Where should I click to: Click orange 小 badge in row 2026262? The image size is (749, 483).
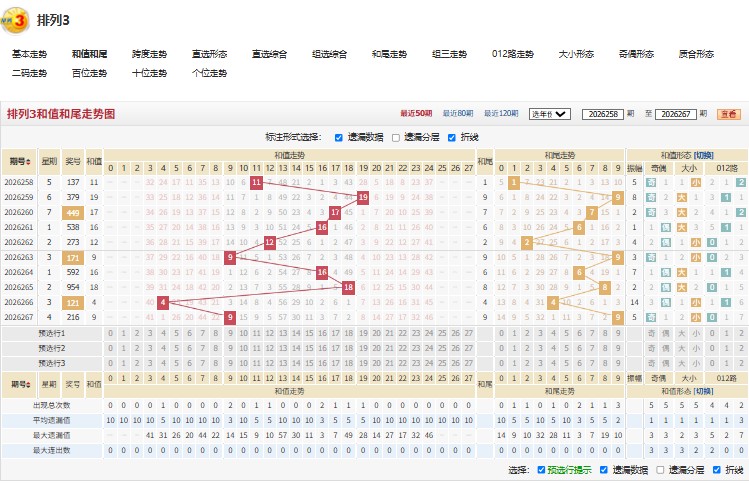(696, 242)
